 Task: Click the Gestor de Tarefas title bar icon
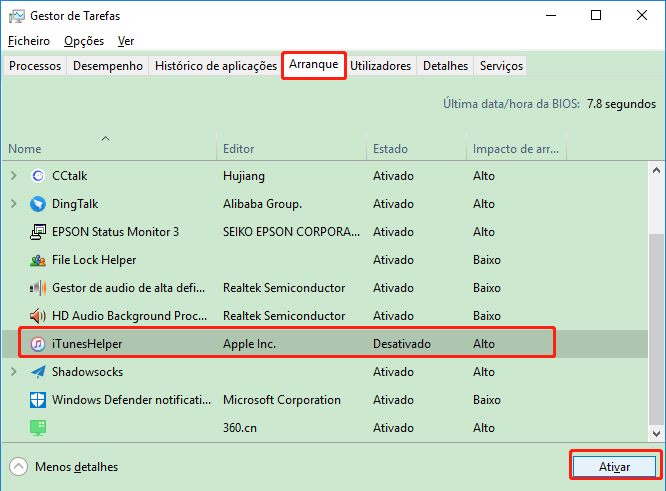pos(17,16)
